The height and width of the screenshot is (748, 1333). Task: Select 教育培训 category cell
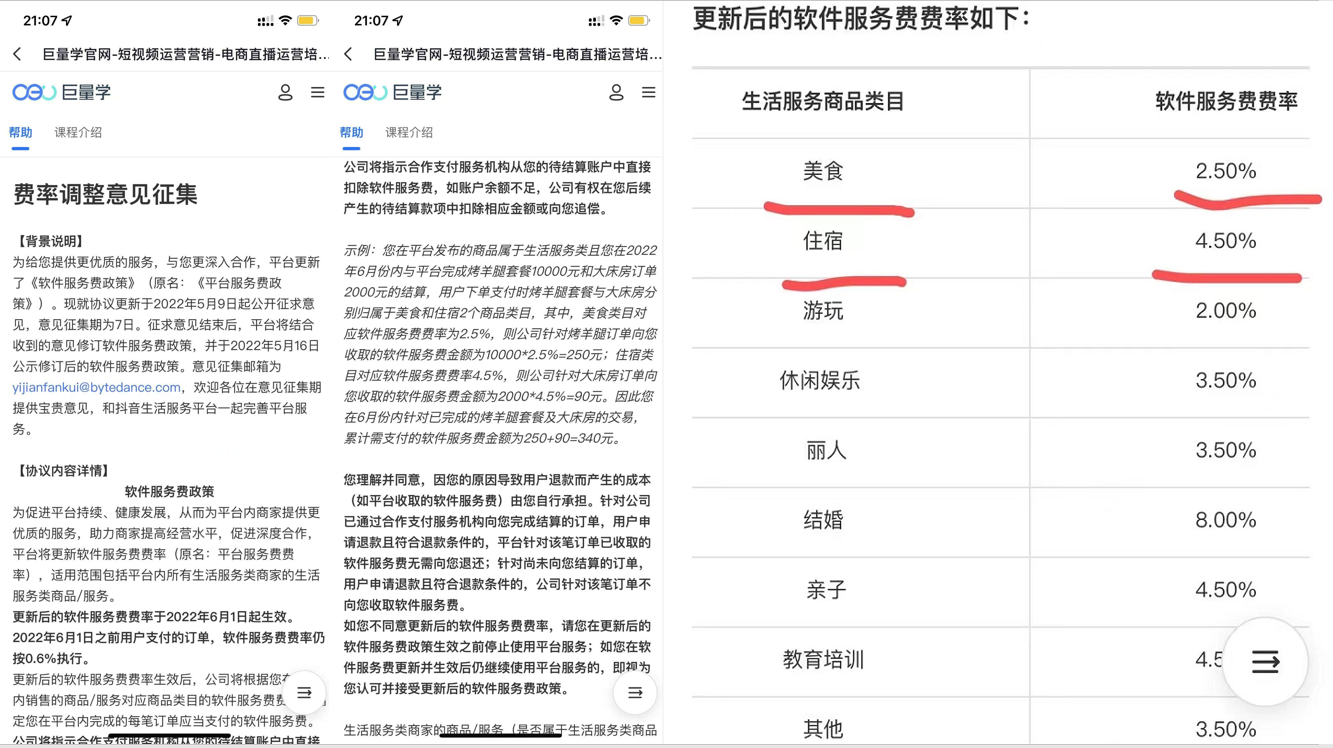pos(823,660)
